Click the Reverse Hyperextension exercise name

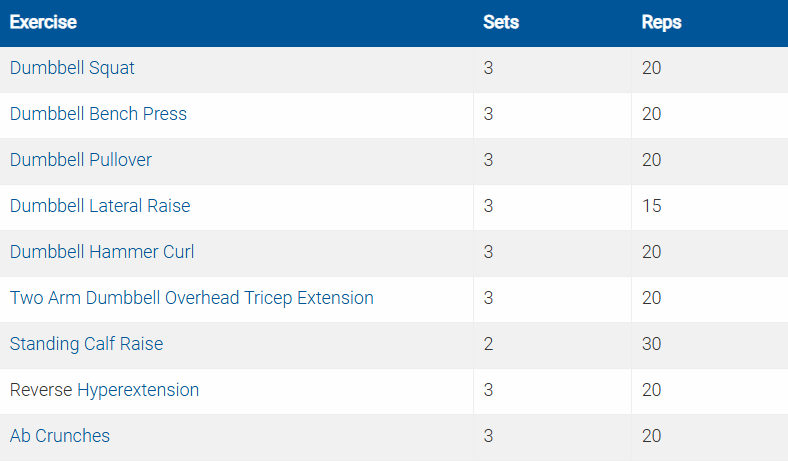click(x=104, y=391)
